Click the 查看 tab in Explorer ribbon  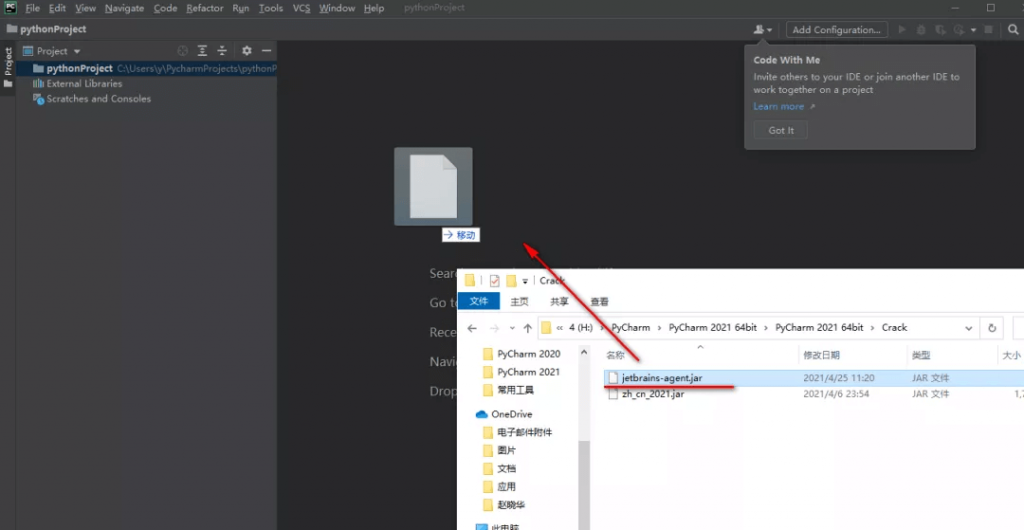(600, 302)
